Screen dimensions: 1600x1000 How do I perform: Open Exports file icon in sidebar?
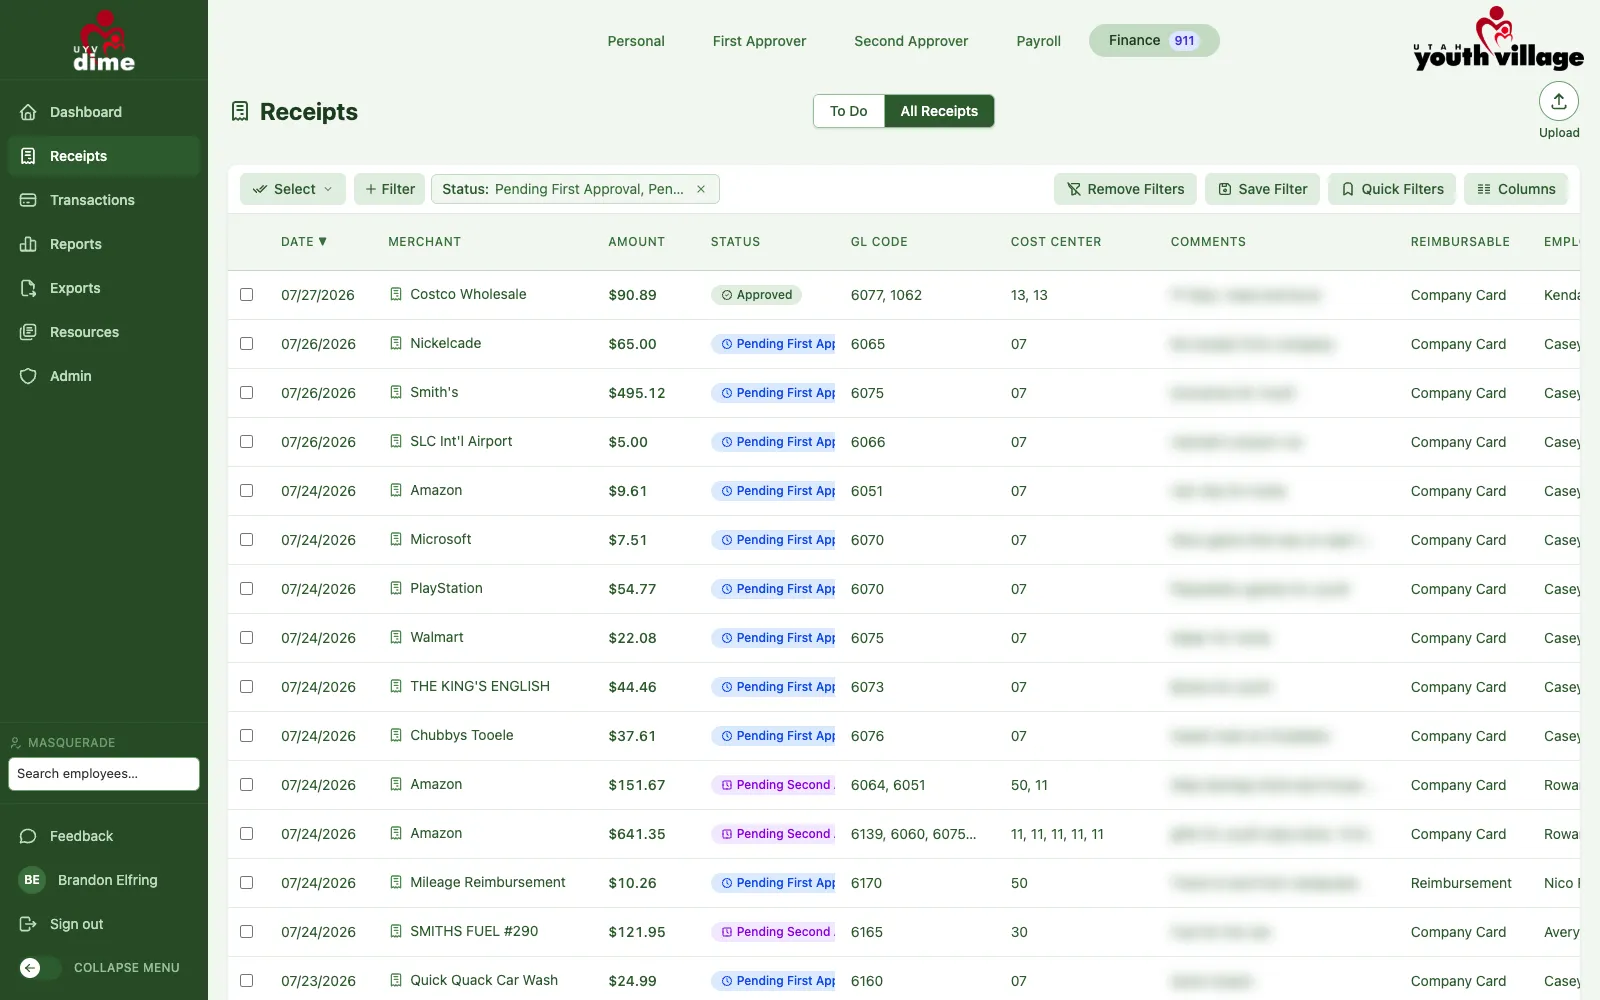(x=28, y=288)
